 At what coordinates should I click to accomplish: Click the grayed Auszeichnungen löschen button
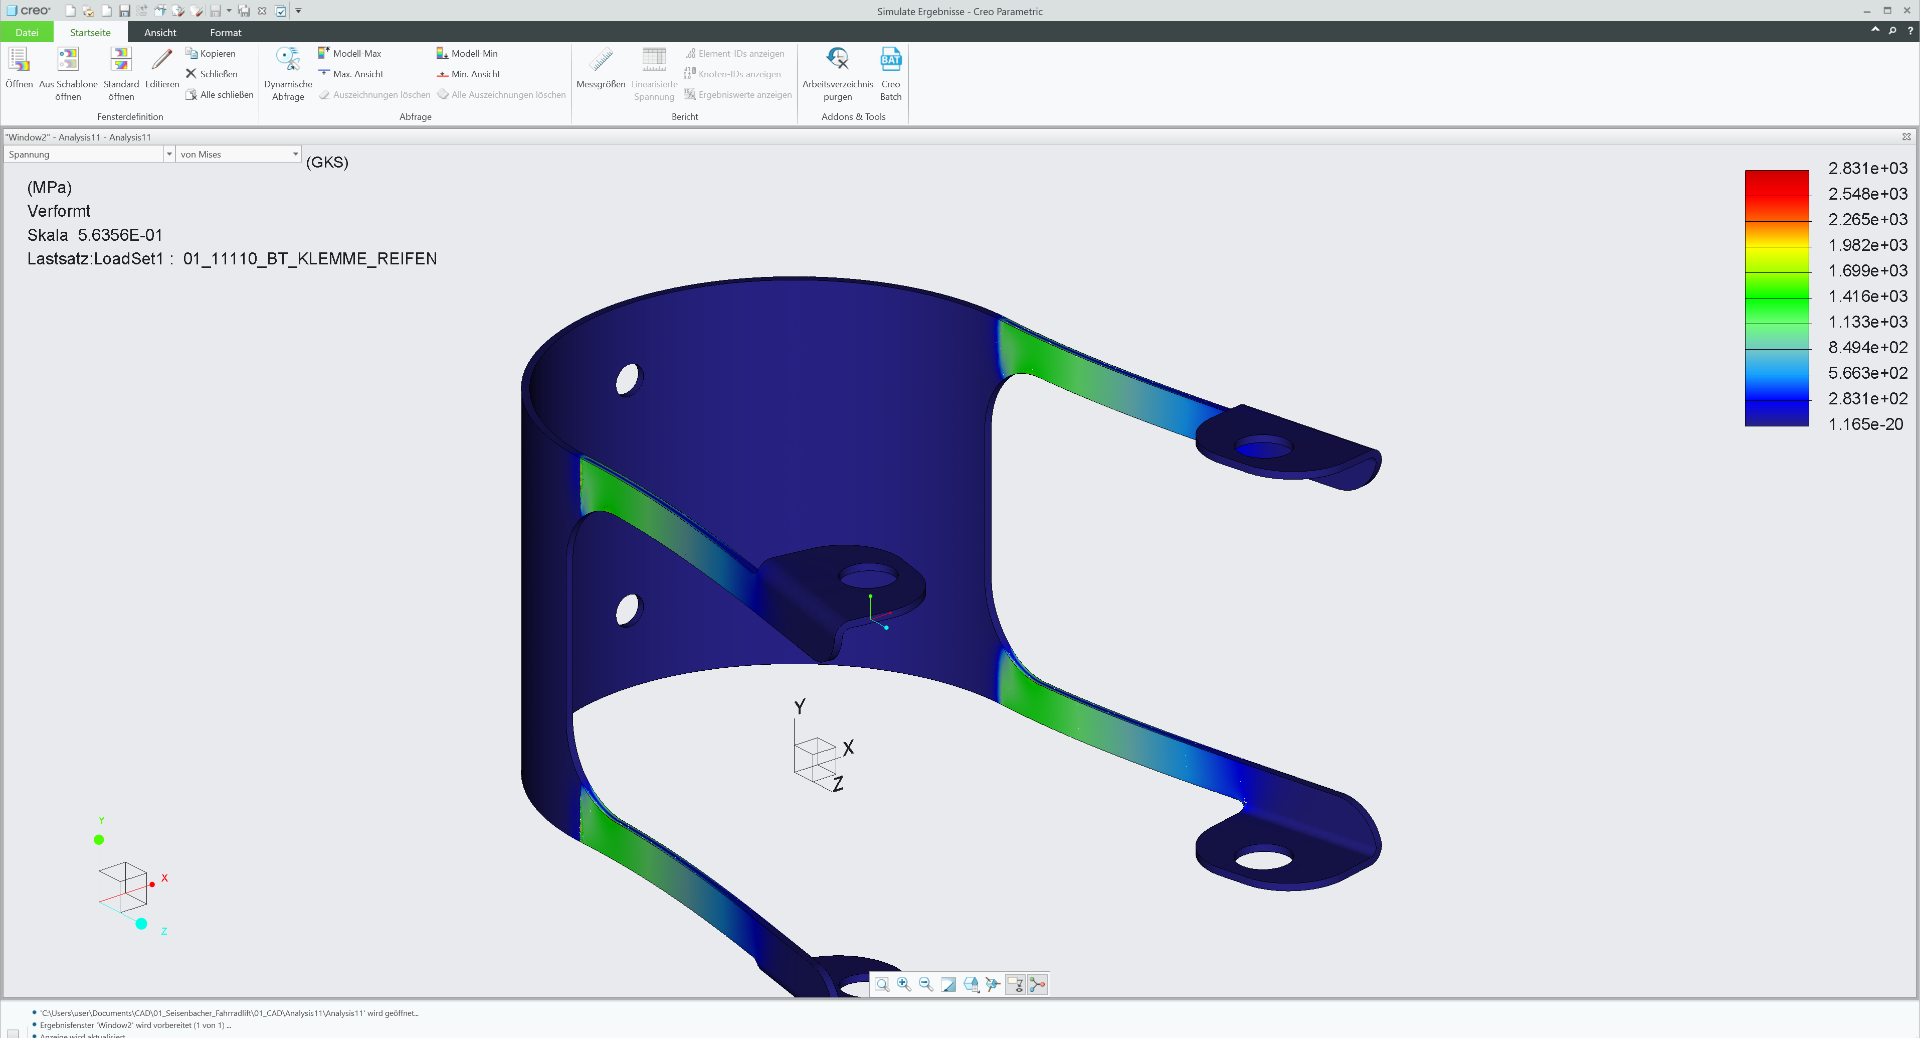click(375, 95)
